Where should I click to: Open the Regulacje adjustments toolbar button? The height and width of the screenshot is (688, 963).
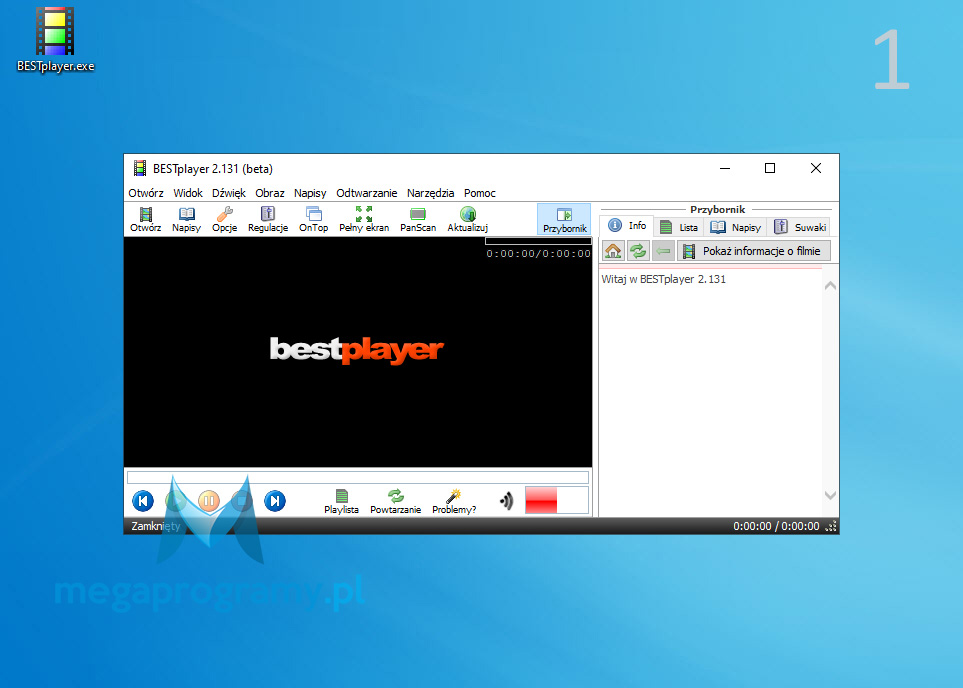tap(268, 219)
